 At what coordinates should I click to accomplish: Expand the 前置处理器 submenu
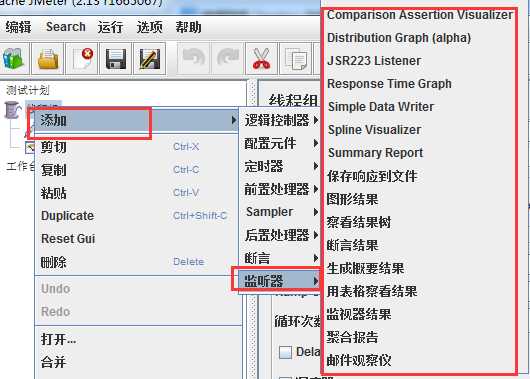280,189
